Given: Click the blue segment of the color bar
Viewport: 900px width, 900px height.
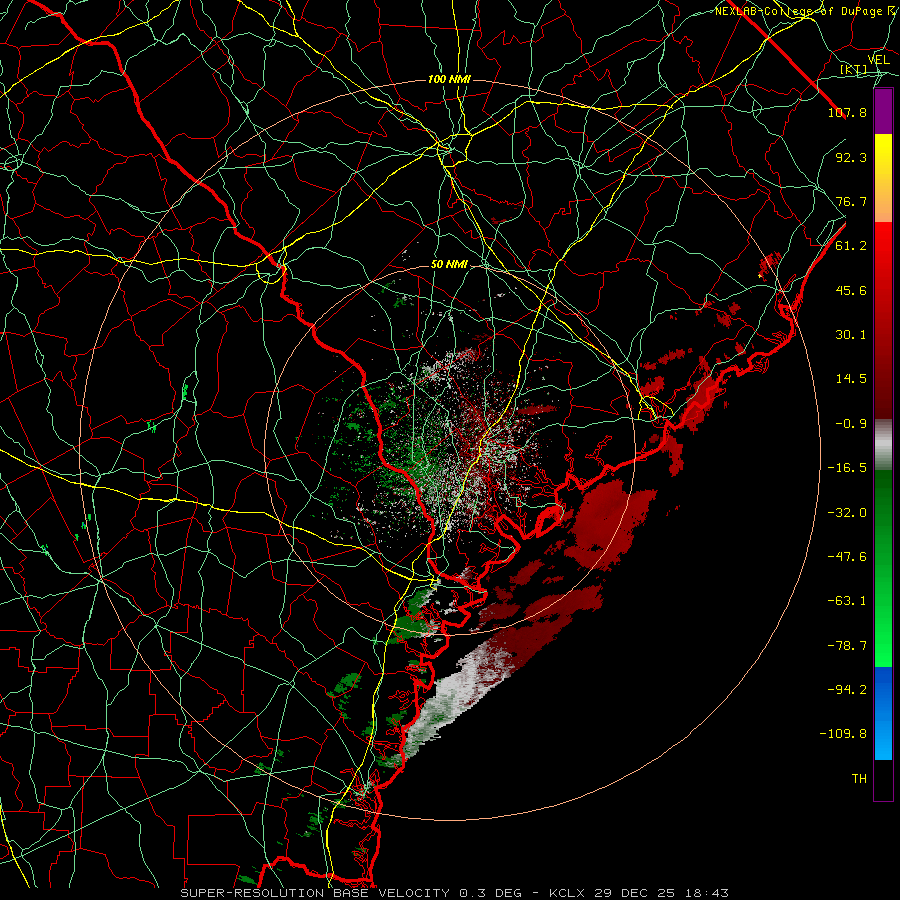Looking at the screenshot, I should [883, 713].
